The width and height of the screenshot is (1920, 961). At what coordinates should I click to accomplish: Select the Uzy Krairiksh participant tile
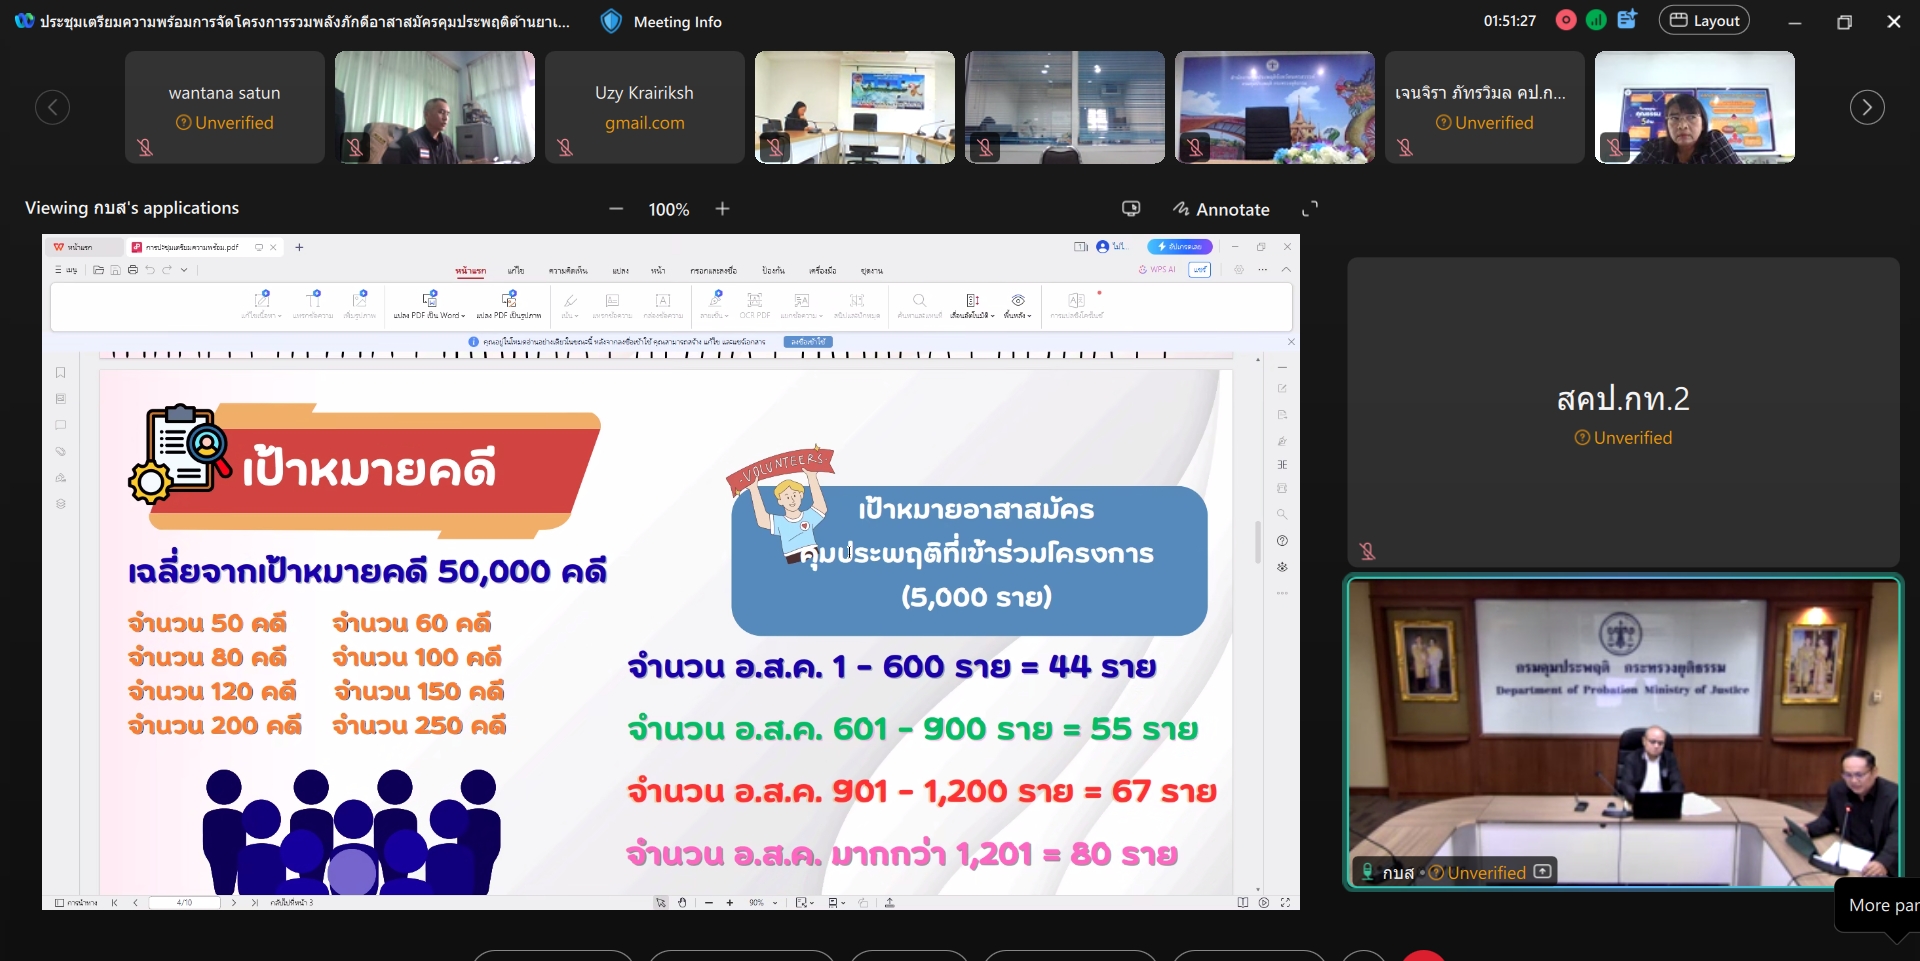645,107
